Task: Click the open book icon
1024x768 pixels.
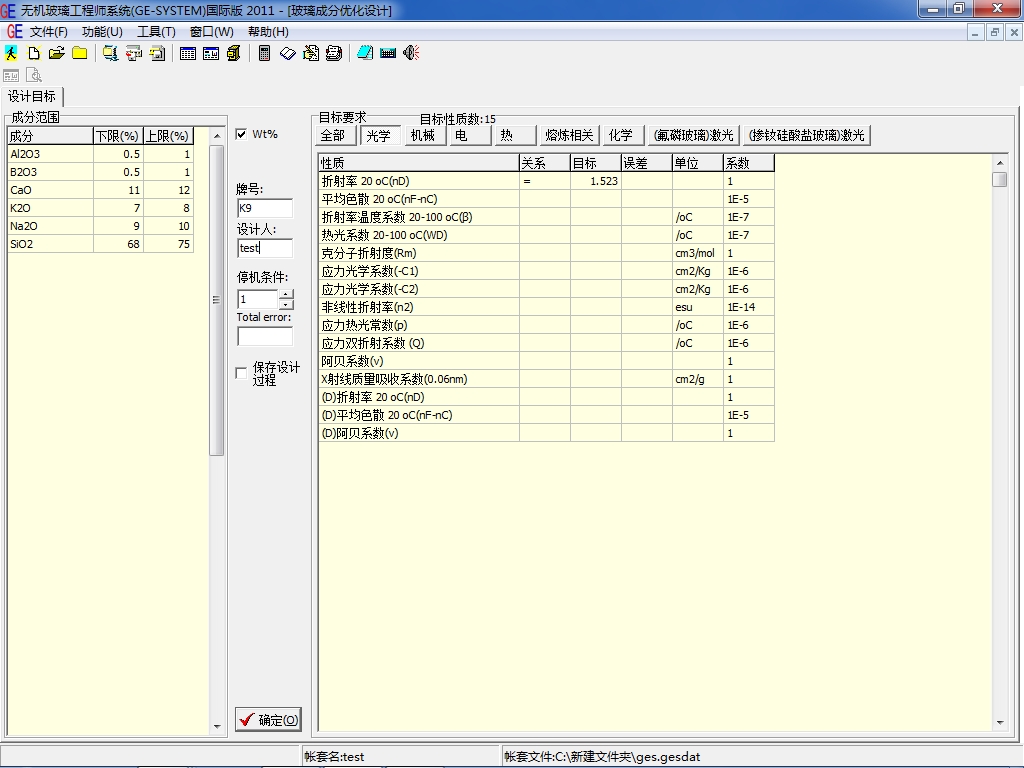Action: pos(287,54)
